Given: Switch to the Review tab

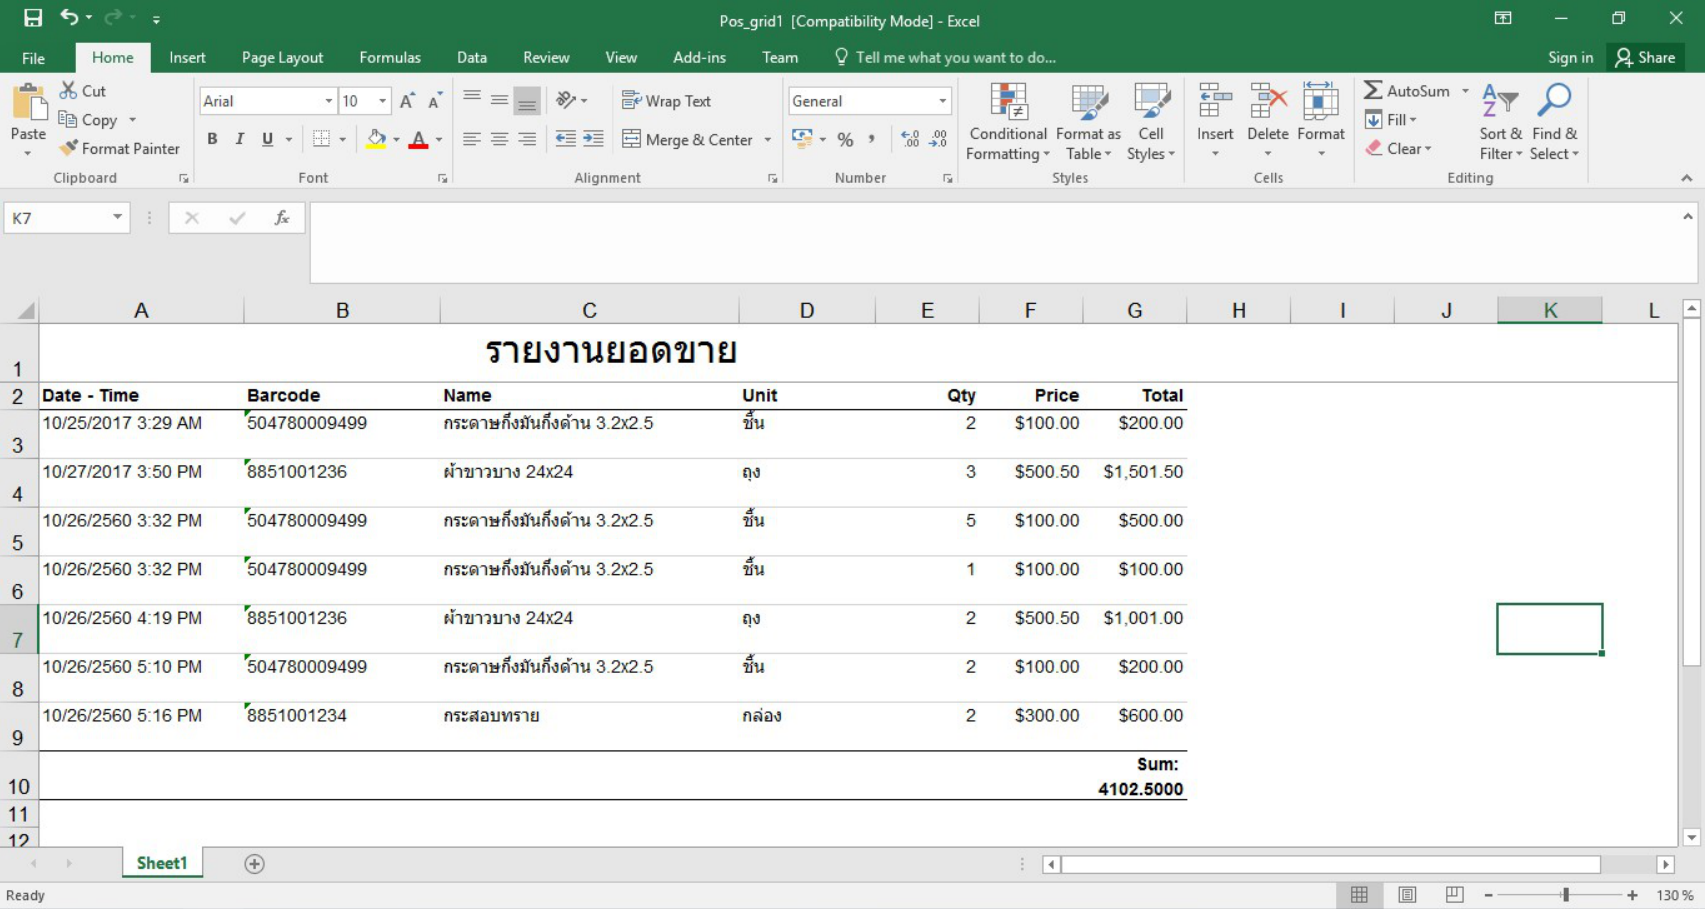Looking at the screenshot, I should [x=546, y=58].
